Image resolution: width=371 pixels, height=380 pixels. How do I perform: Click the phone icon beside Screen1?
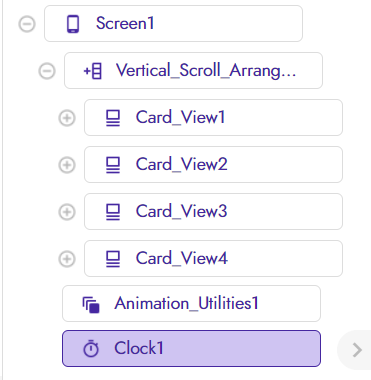pyautogui.click(x=73, y=24)
